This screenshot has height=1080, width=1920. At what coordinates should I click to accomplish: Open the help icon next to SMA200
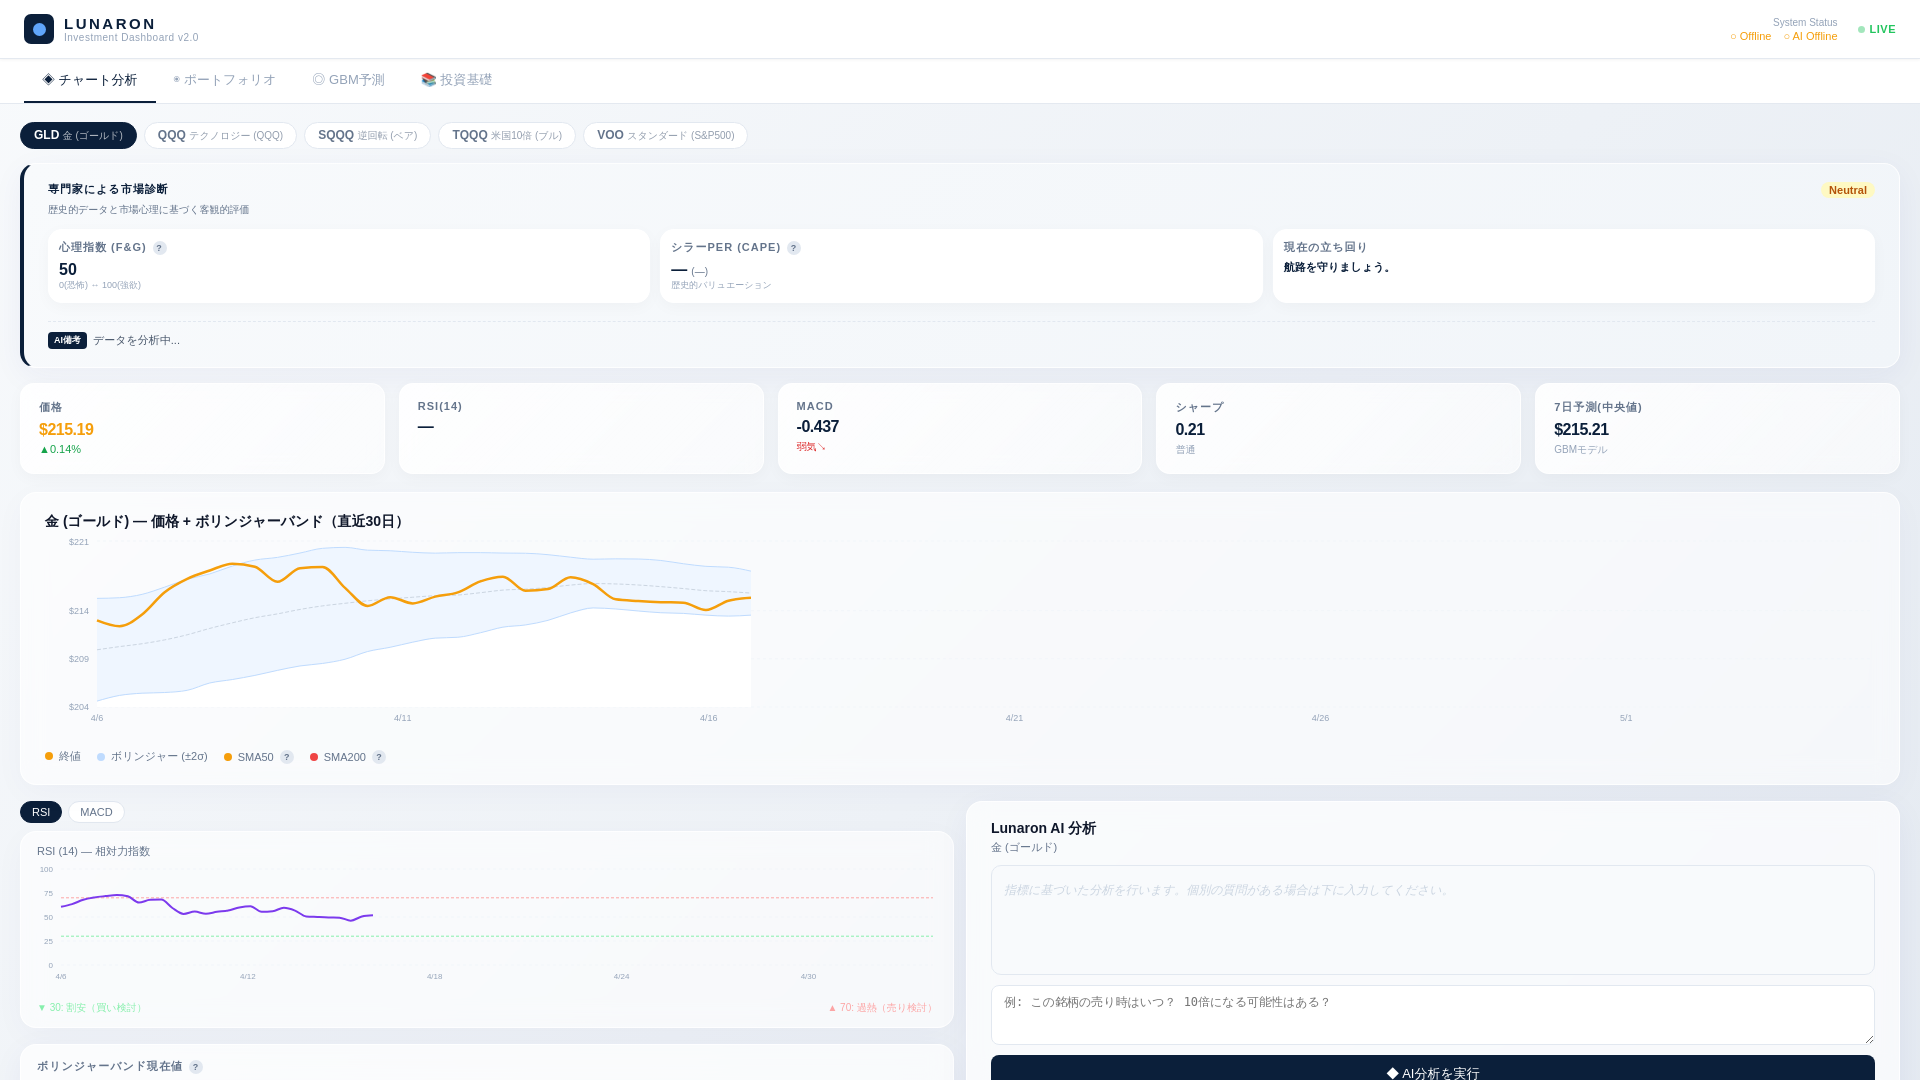[x=379, y=757]
